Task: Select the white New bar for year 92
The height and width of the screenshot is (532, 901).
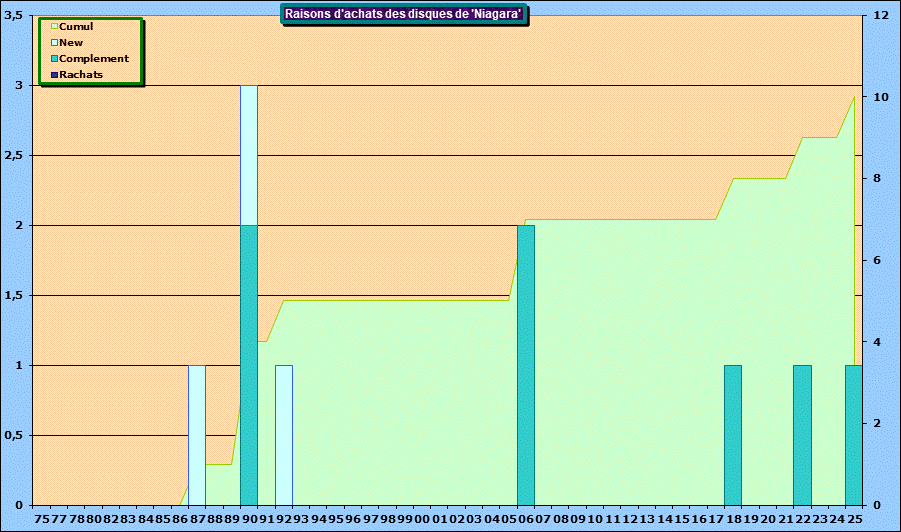Action: [284, 435]
